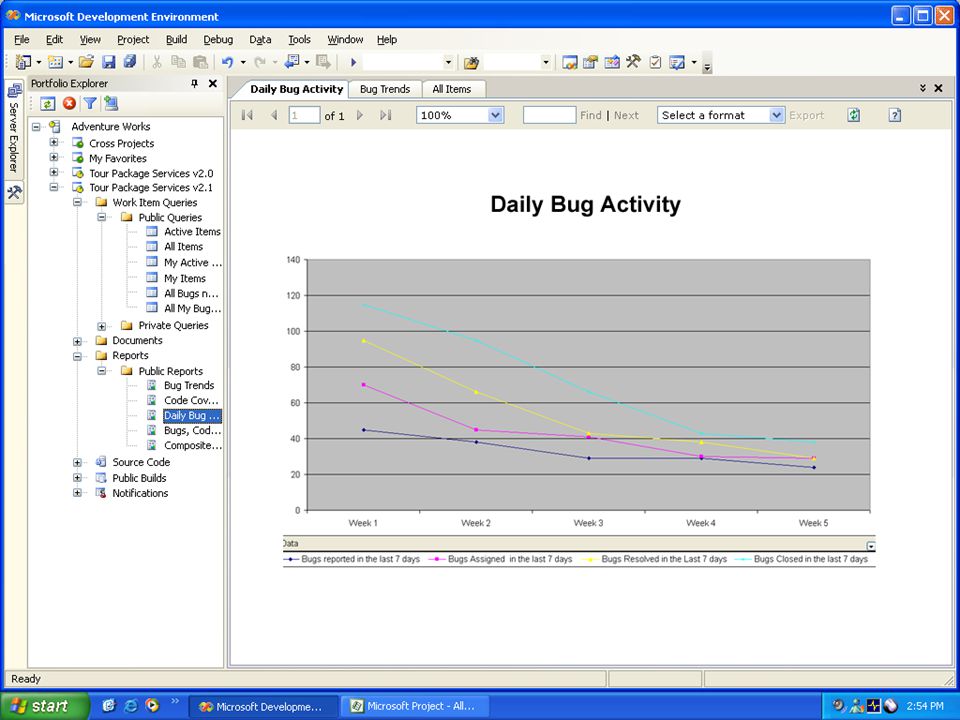Expand the Cross Projects node
The image size is (960, 720).
point(54,143)
